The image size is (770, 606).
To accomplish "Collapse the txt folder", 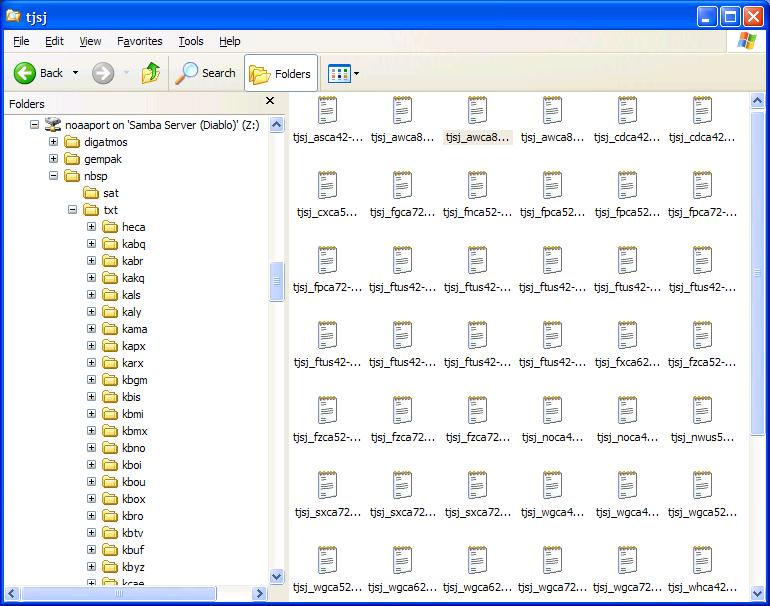I will click(x=72, y=210).
